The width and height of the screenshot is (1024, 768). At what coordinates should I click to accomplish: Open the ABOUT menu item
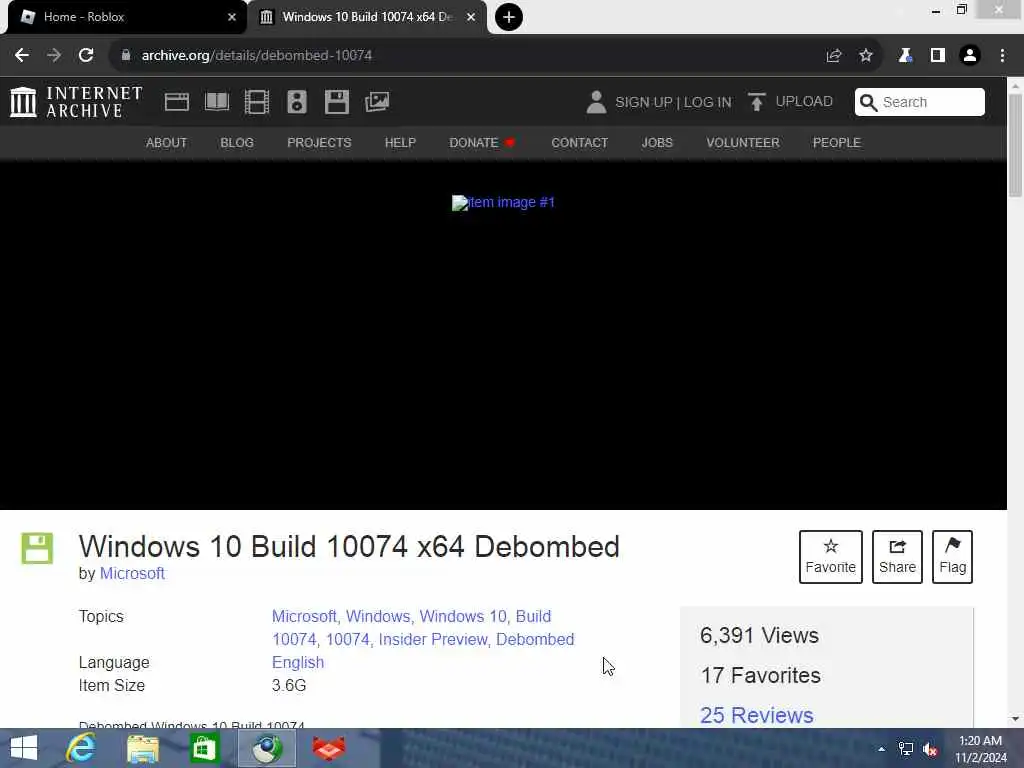pyautogui.click(x=167, y=142)
